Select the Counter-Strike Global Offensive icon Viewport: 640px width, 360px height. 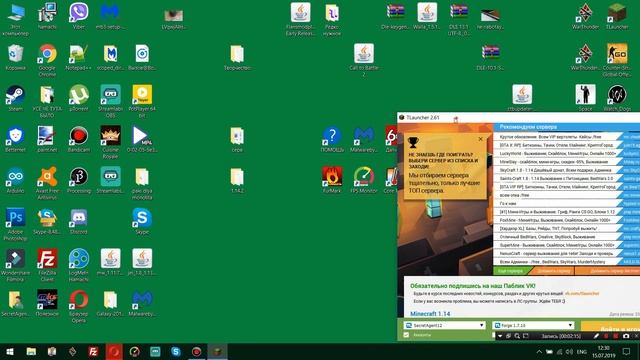click(617, 60)
